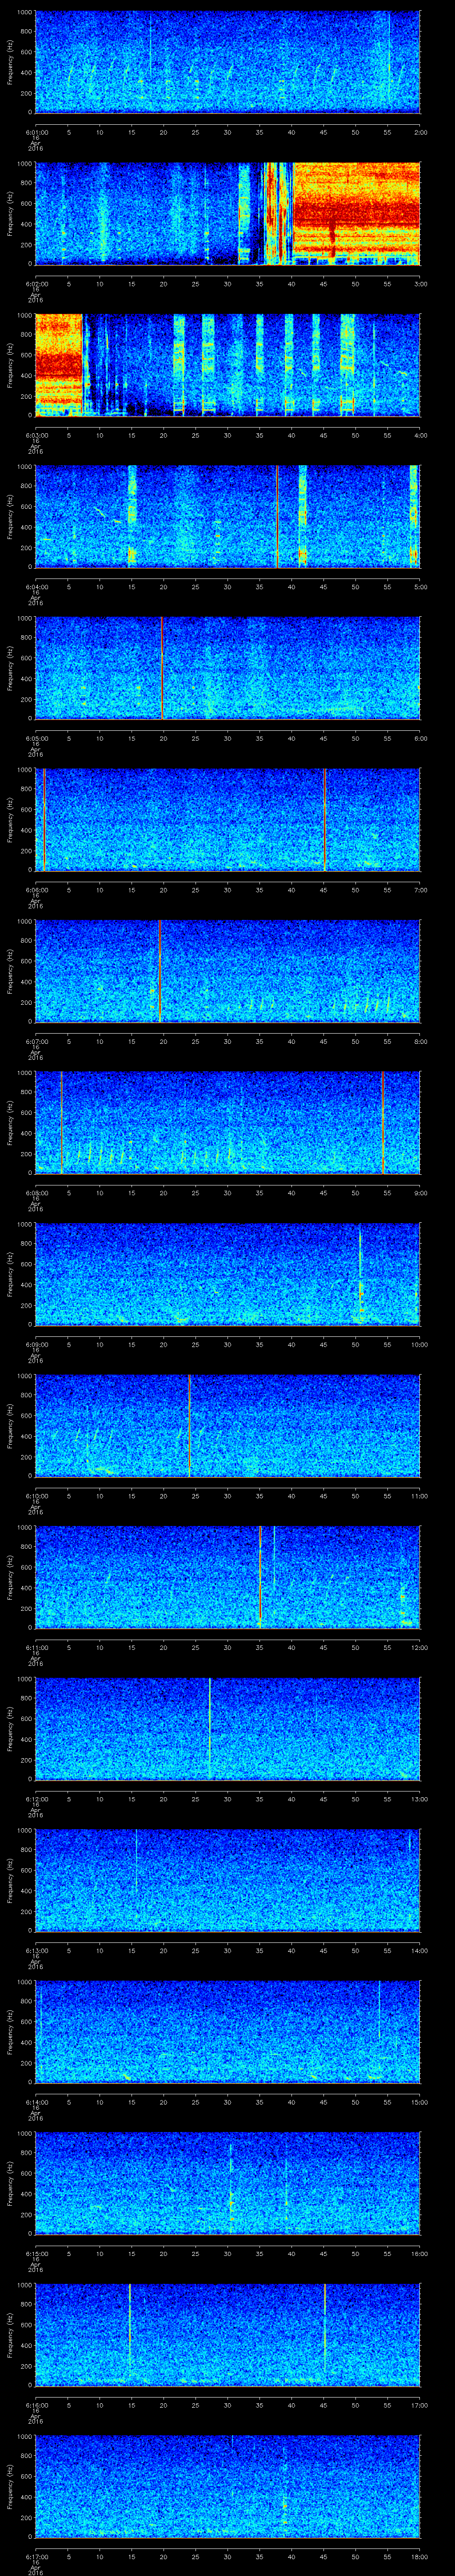The width and height of the screenshot is (455, 2576).
Task: Click the 1000 Hz label on the 6:12:00 panel
Action: [24, 1680]
